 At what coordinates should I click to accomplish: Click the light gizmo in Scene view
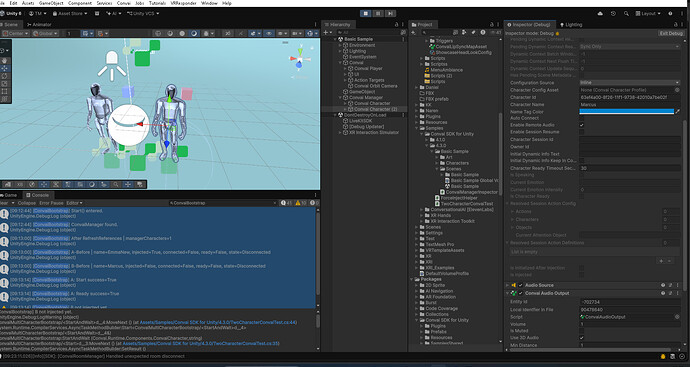point(112,66)
